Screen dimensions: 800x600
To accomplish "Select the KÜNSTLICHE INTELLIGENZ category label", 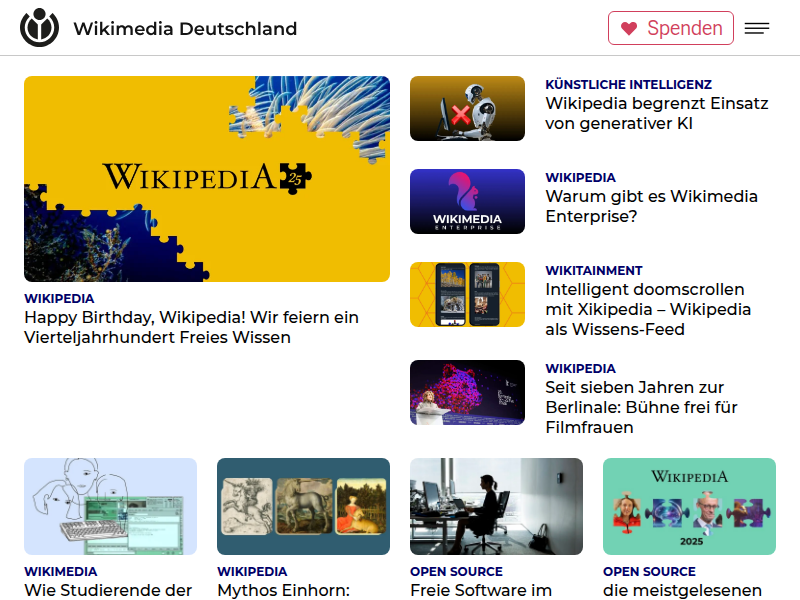I will (x=628, y=84).
